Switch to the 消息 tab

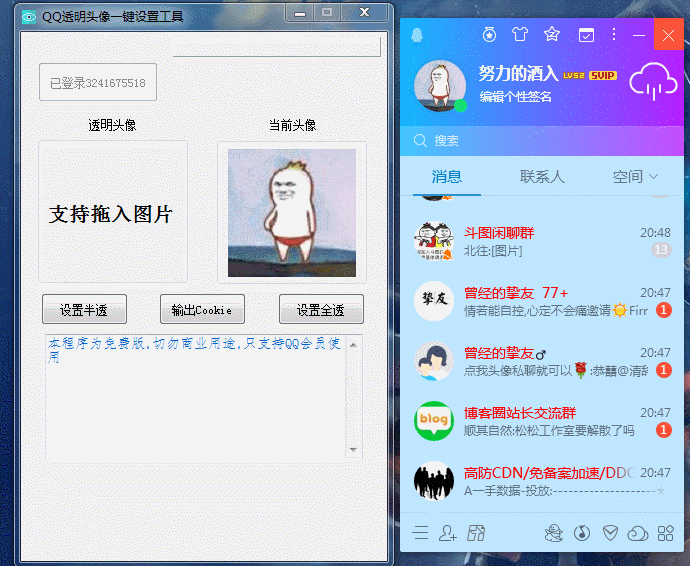[447, 176]
